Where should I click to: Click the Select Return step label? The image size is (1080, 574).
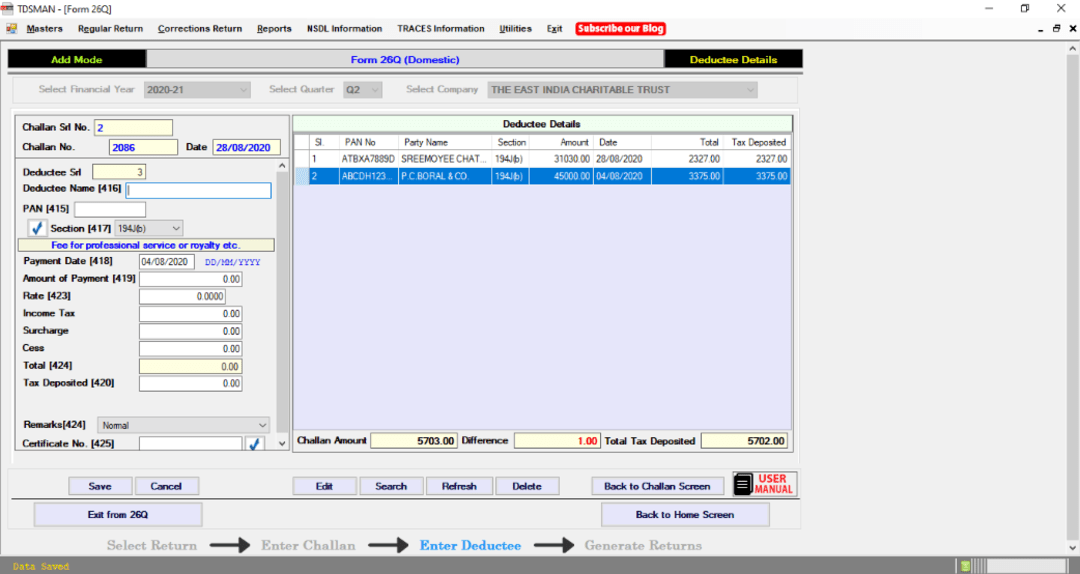pos(152,545)
